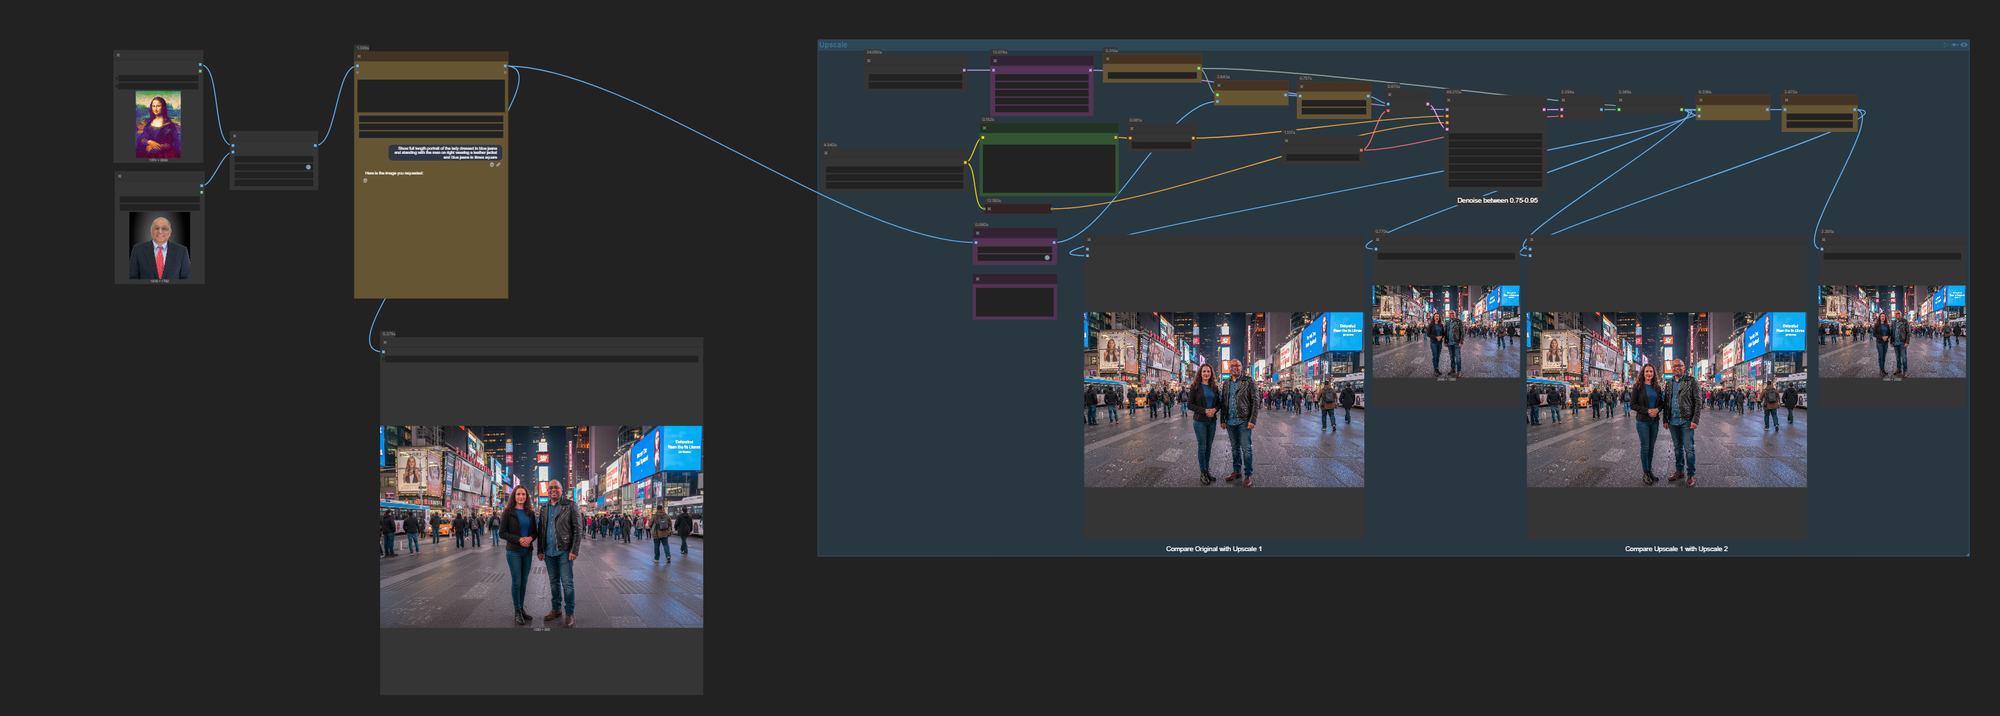Collapse the green text prompt node
This screenshot has width=2000, height=716.
985,128
